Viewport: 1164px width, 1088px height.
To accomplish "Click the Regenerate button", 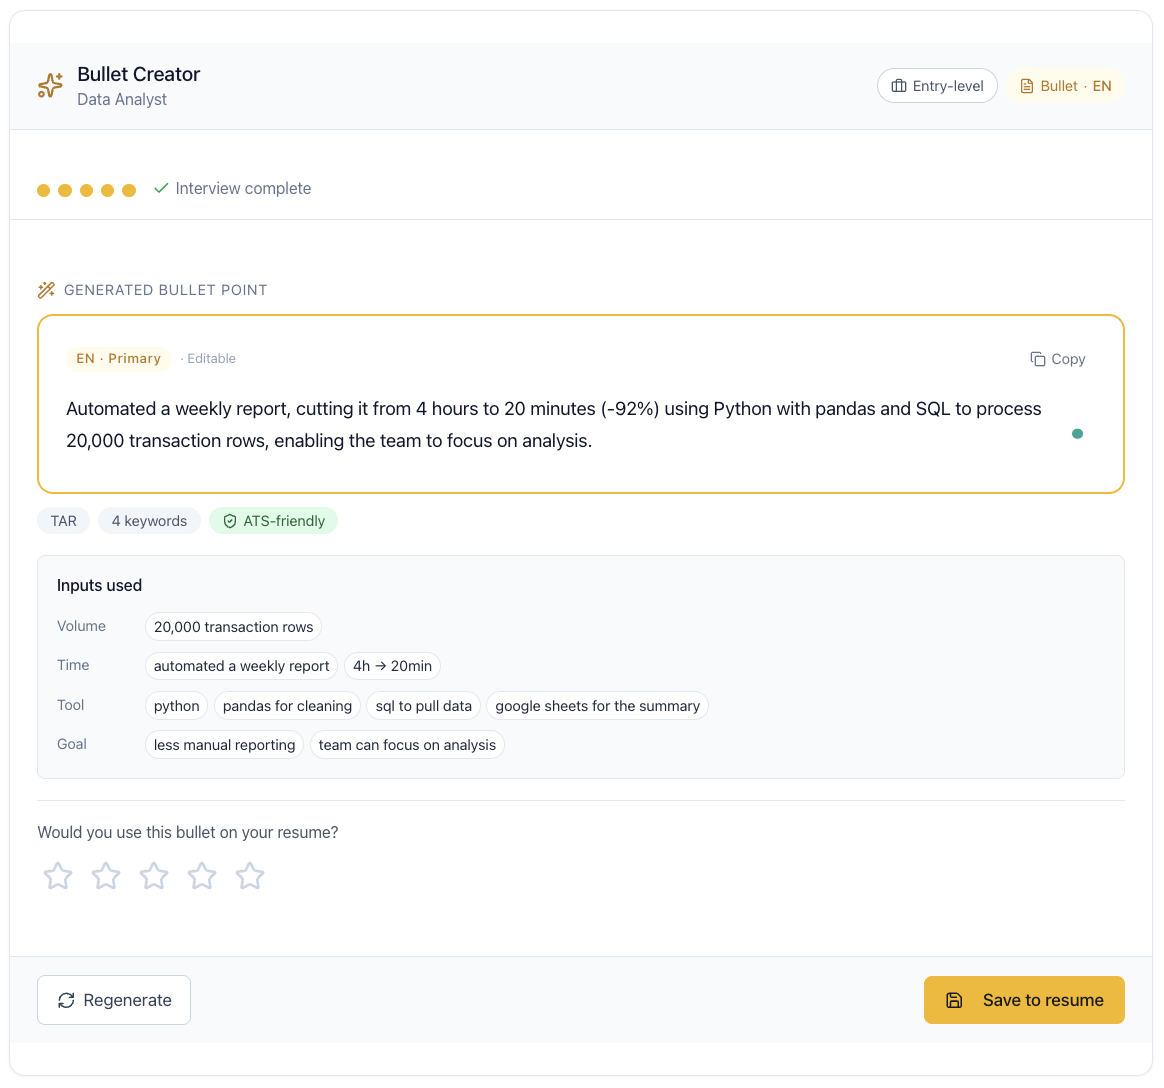I will click(114, 1000).
